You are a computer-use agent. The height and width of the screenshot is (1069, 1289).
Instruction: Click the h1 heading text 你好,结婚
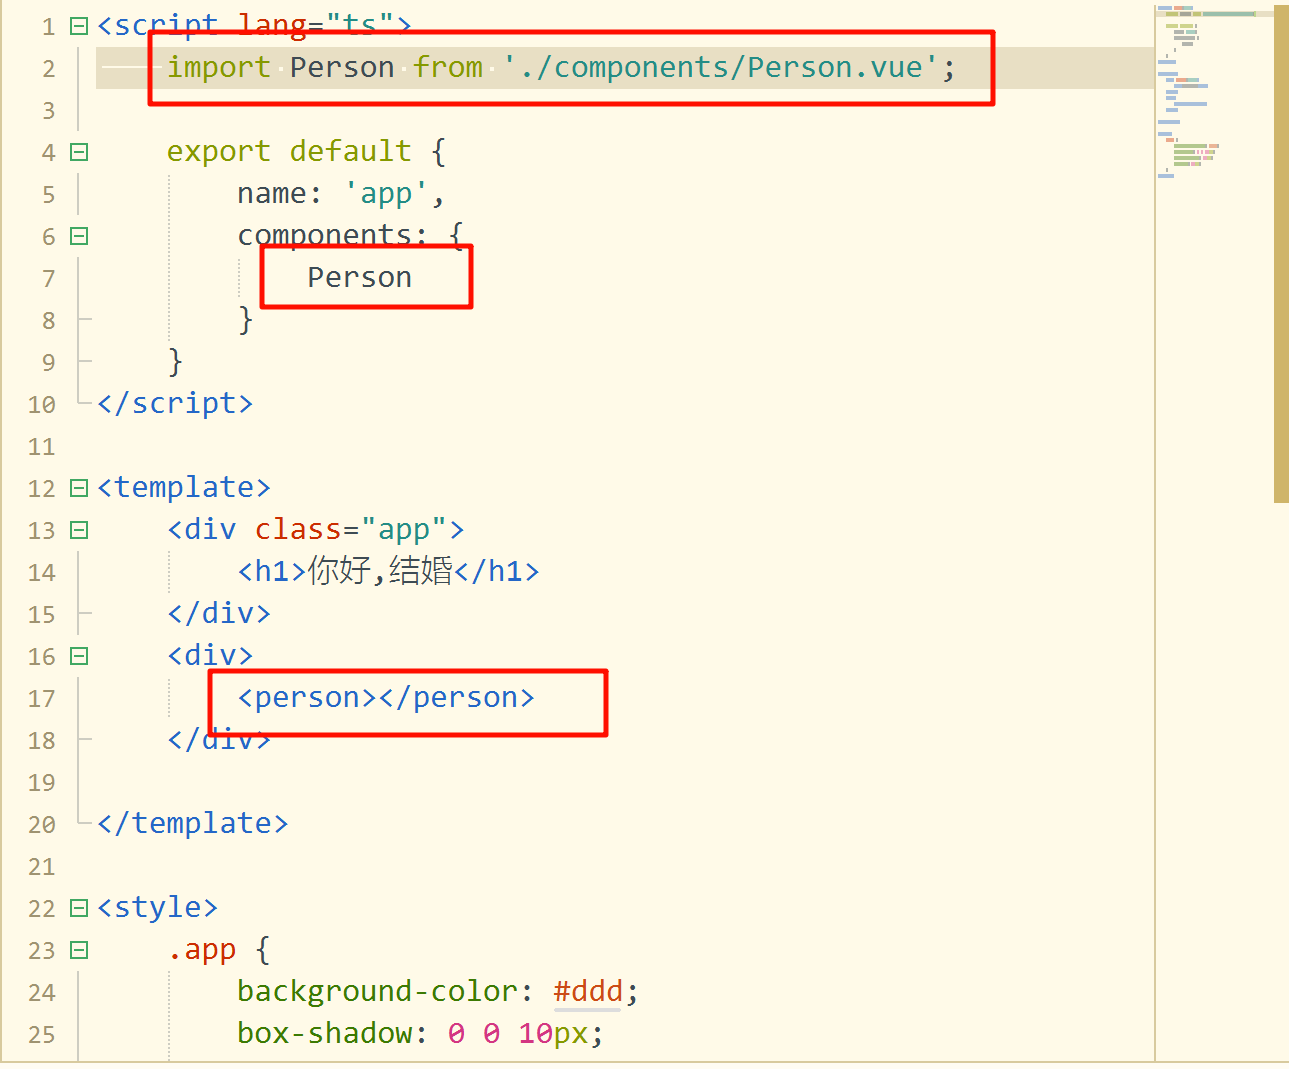point(380,572)
